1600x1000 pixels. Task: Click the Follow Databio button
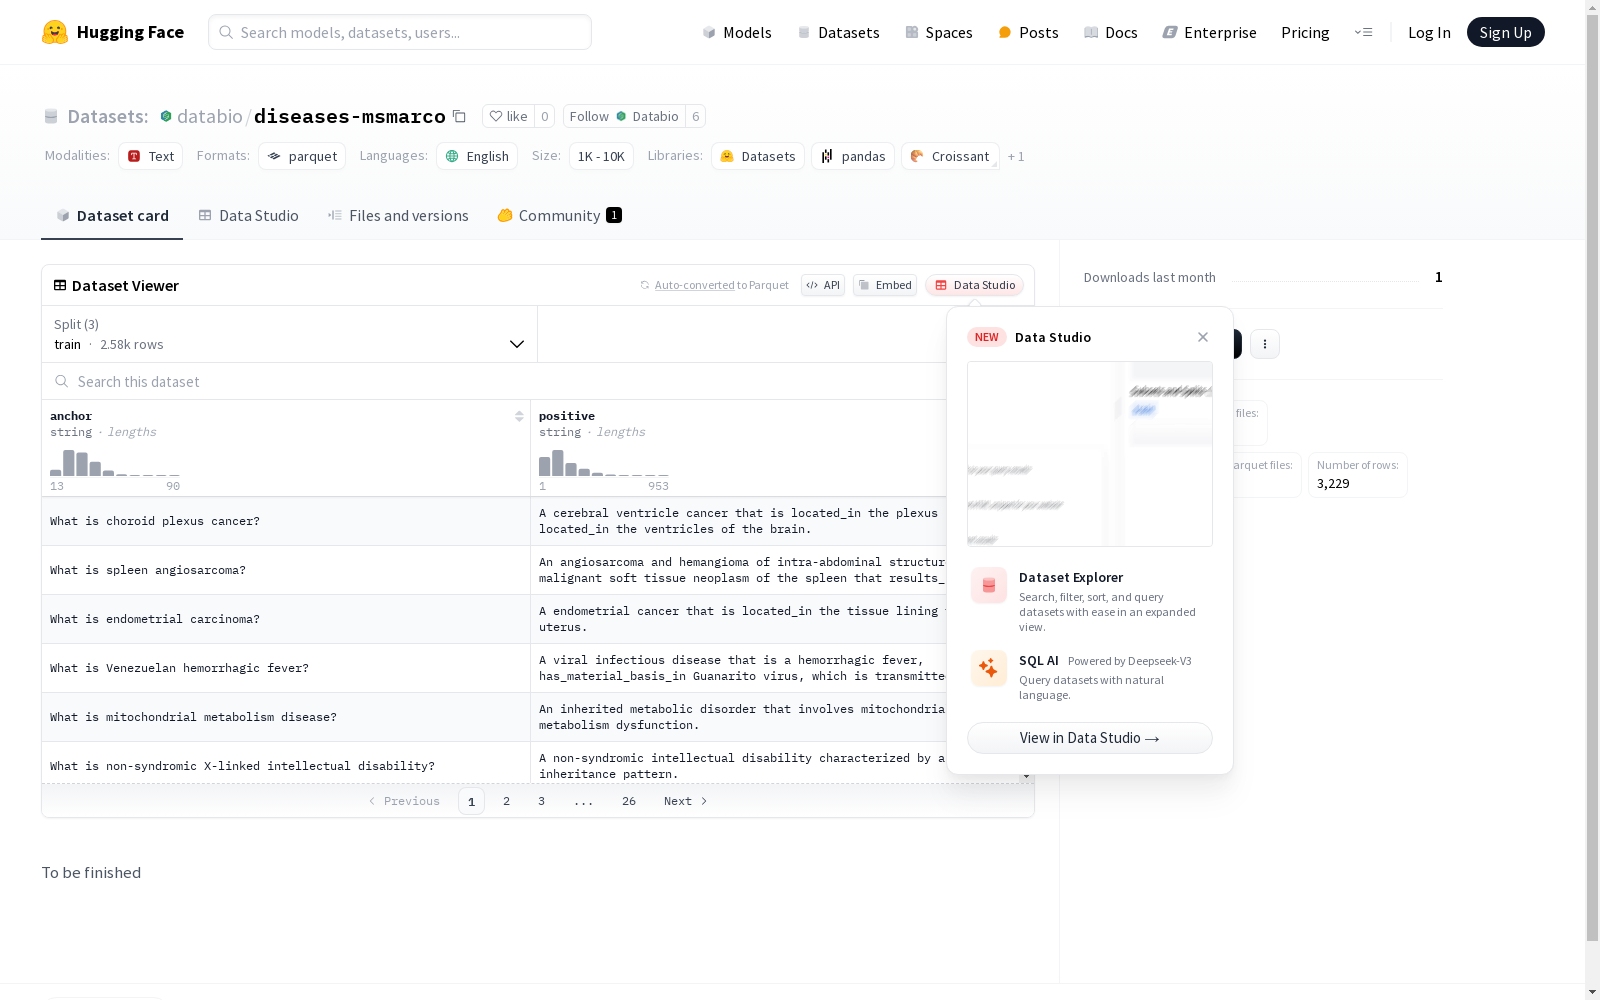click(x=624, y=116)
